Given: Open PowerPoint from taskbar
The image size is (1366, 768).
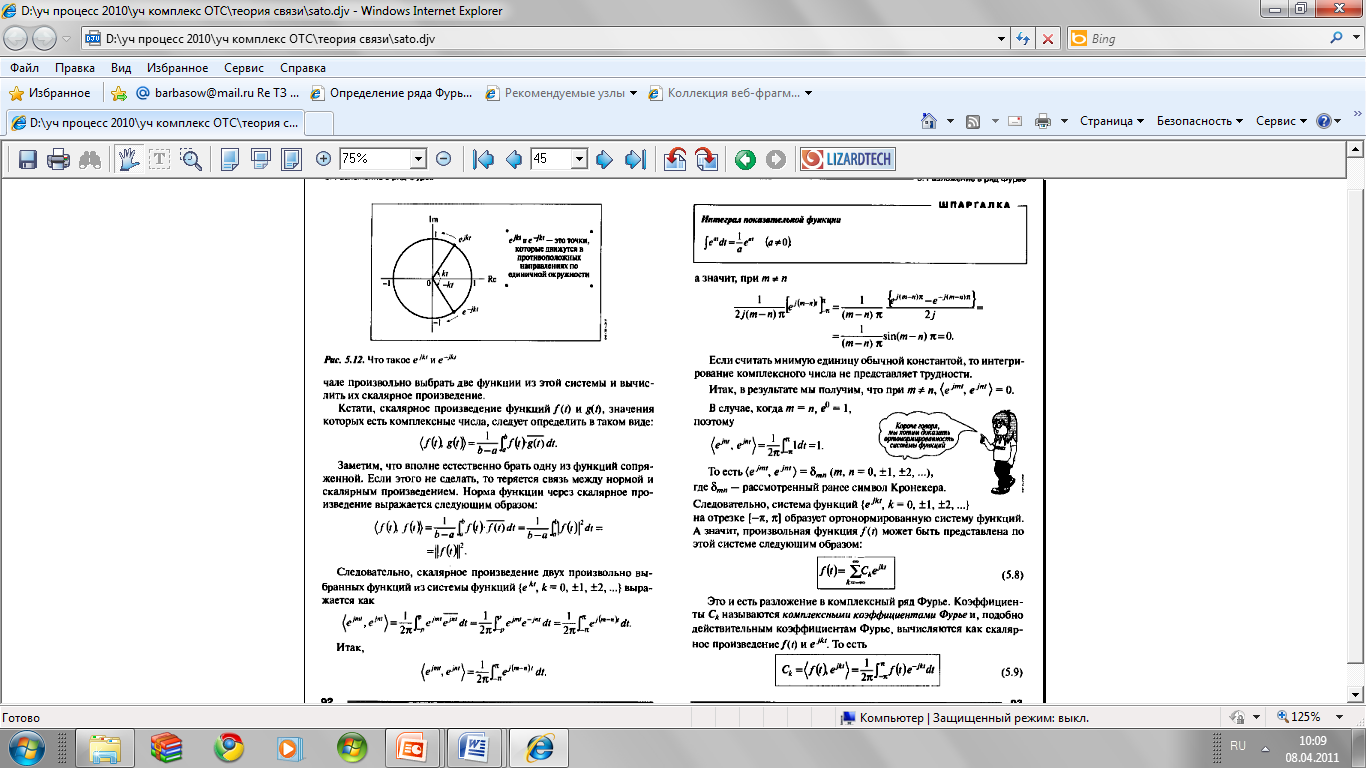Looking at the screenshot, I should [411, 747].
